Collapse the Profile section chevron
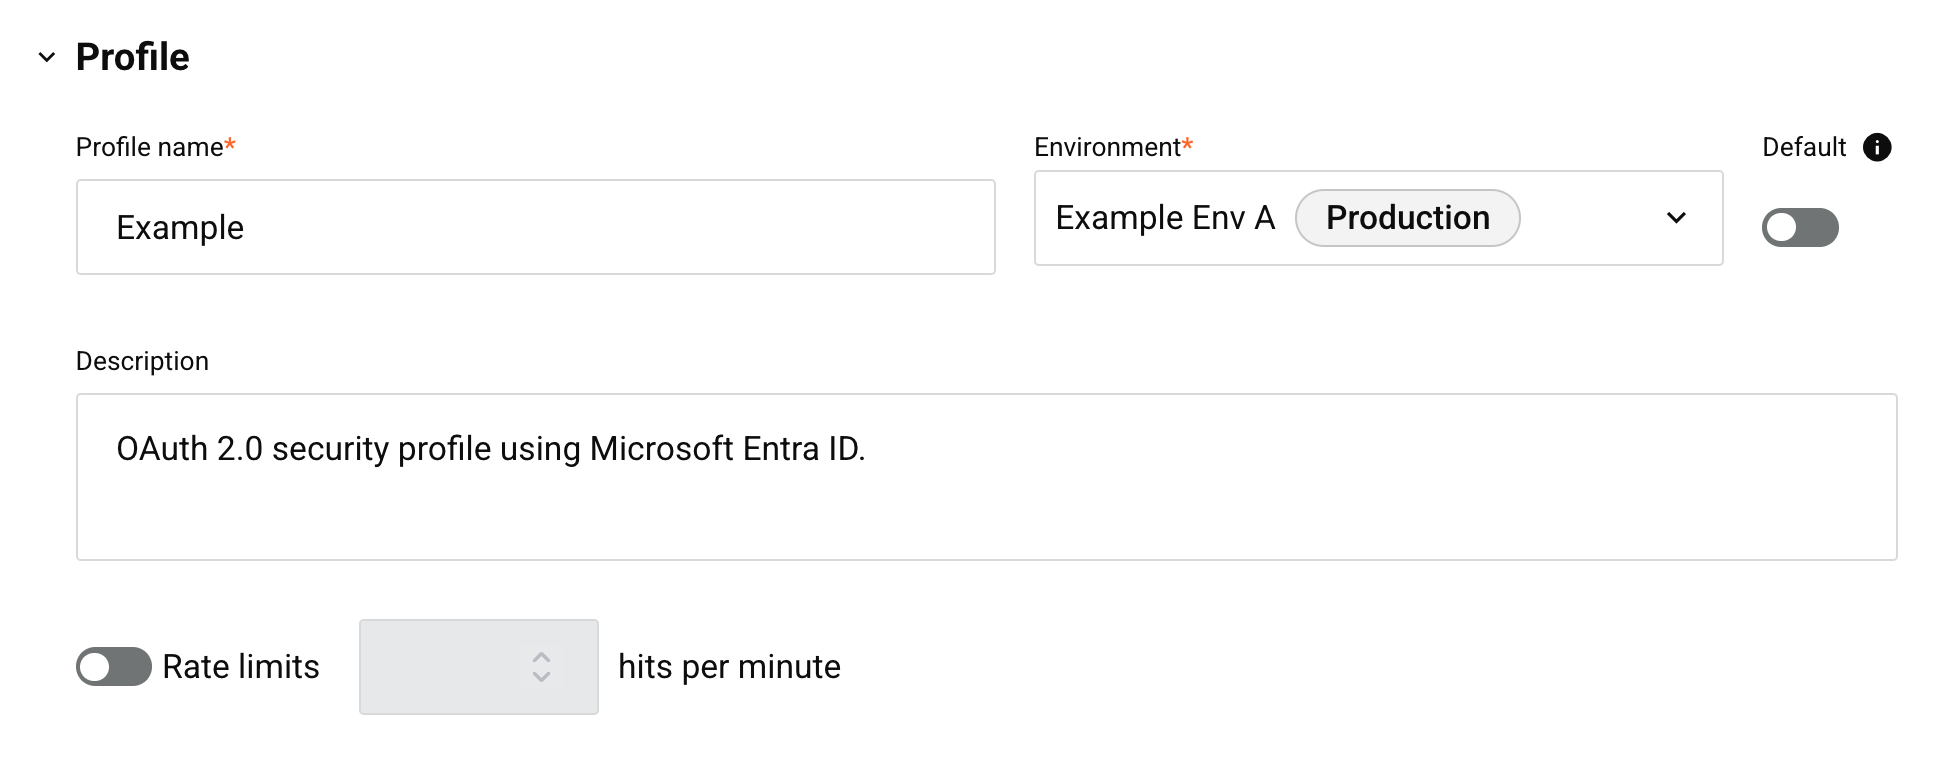The image size is (1952, 764). tap(47, 58)
